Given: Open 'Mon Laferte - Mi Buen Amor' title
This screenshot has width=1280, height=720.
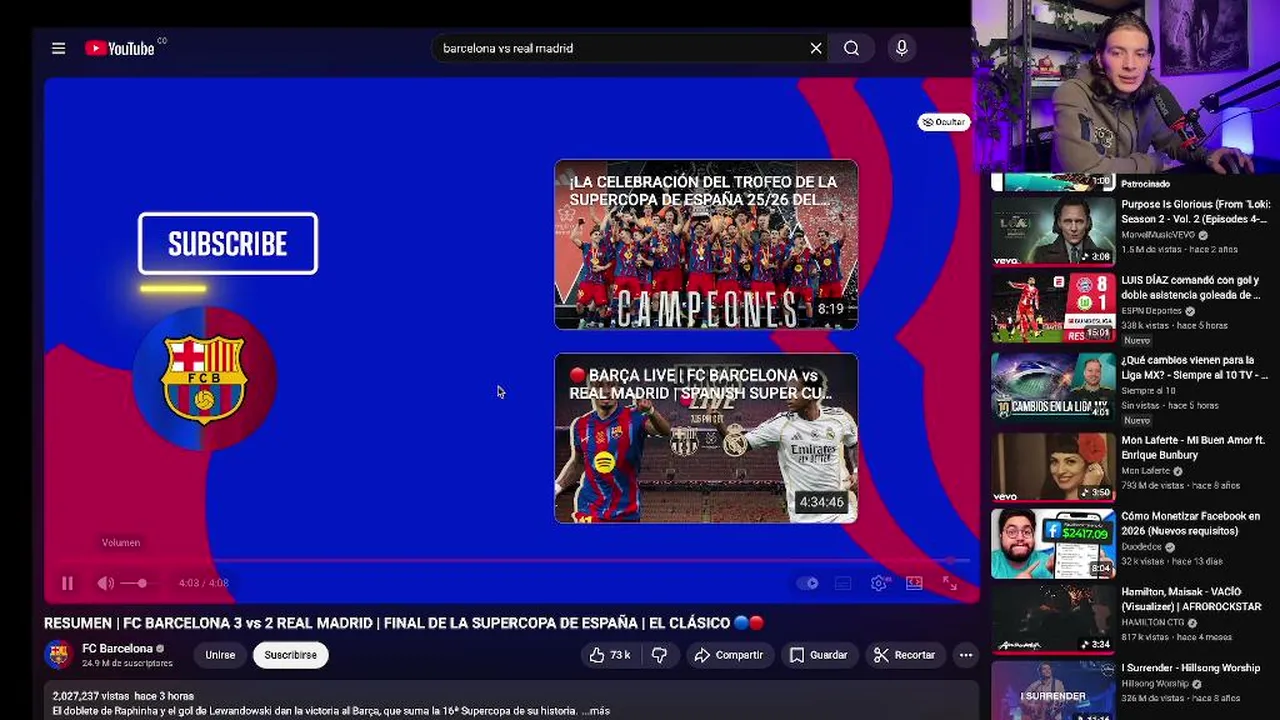Looking at the screenshot, I should [1193, 447].
